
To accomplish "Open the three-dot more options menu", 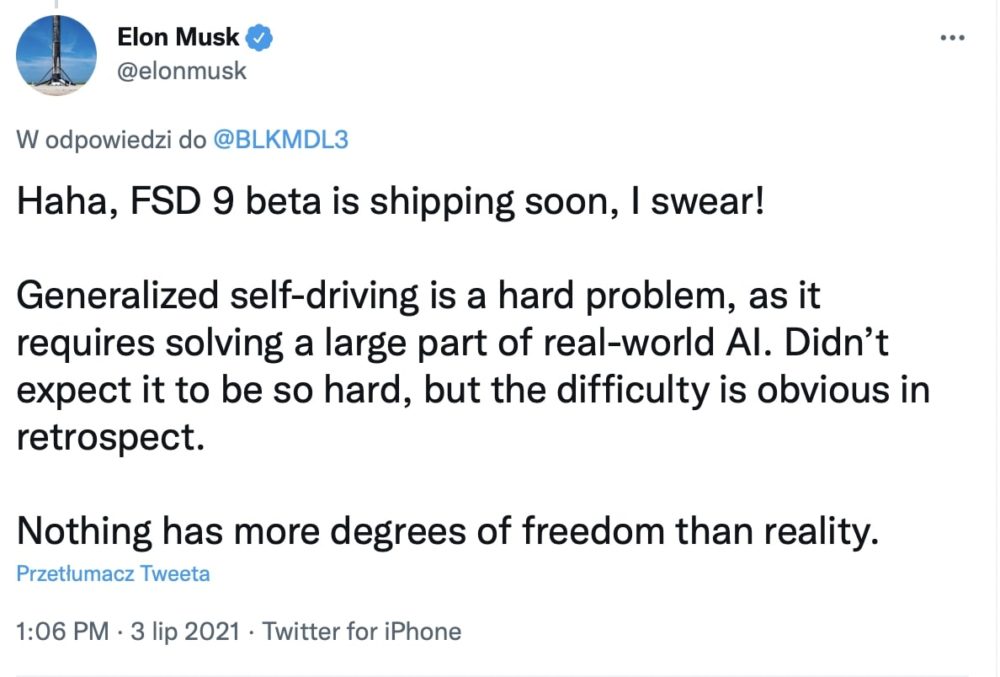I will (x=952, y=38).
